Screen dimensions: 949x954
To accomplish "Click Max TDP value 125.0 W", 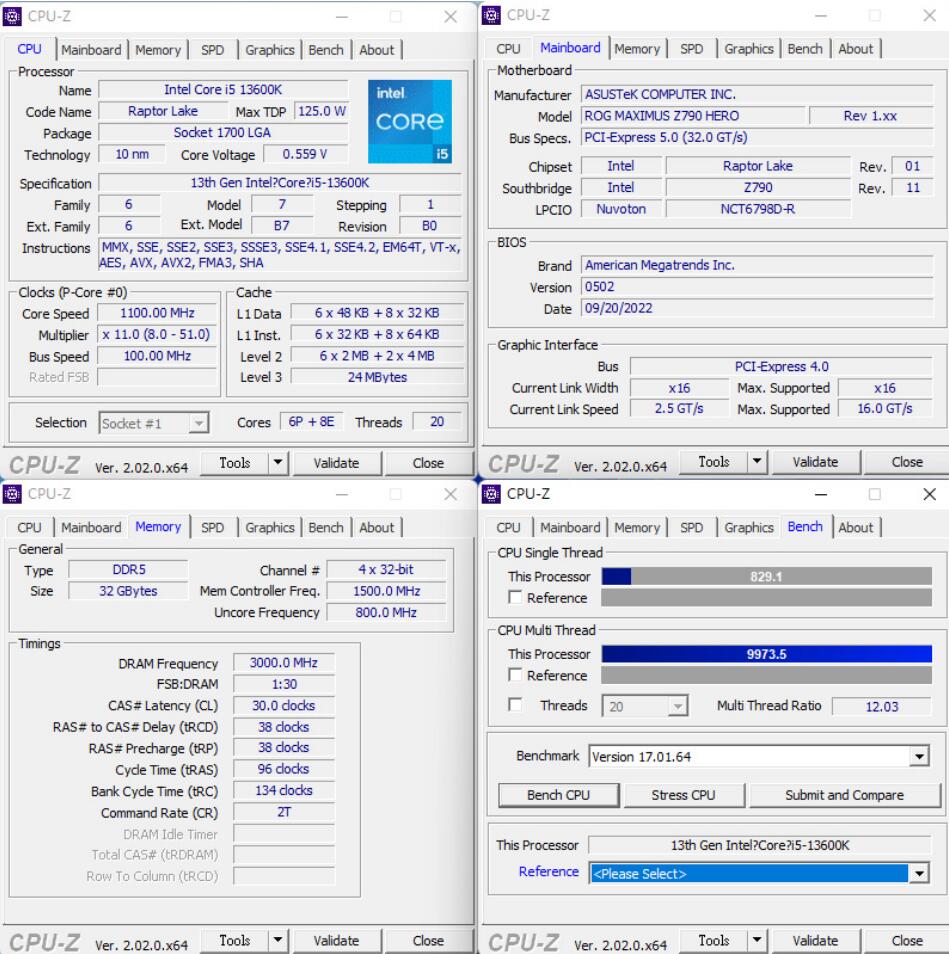I will coord(322,111).
